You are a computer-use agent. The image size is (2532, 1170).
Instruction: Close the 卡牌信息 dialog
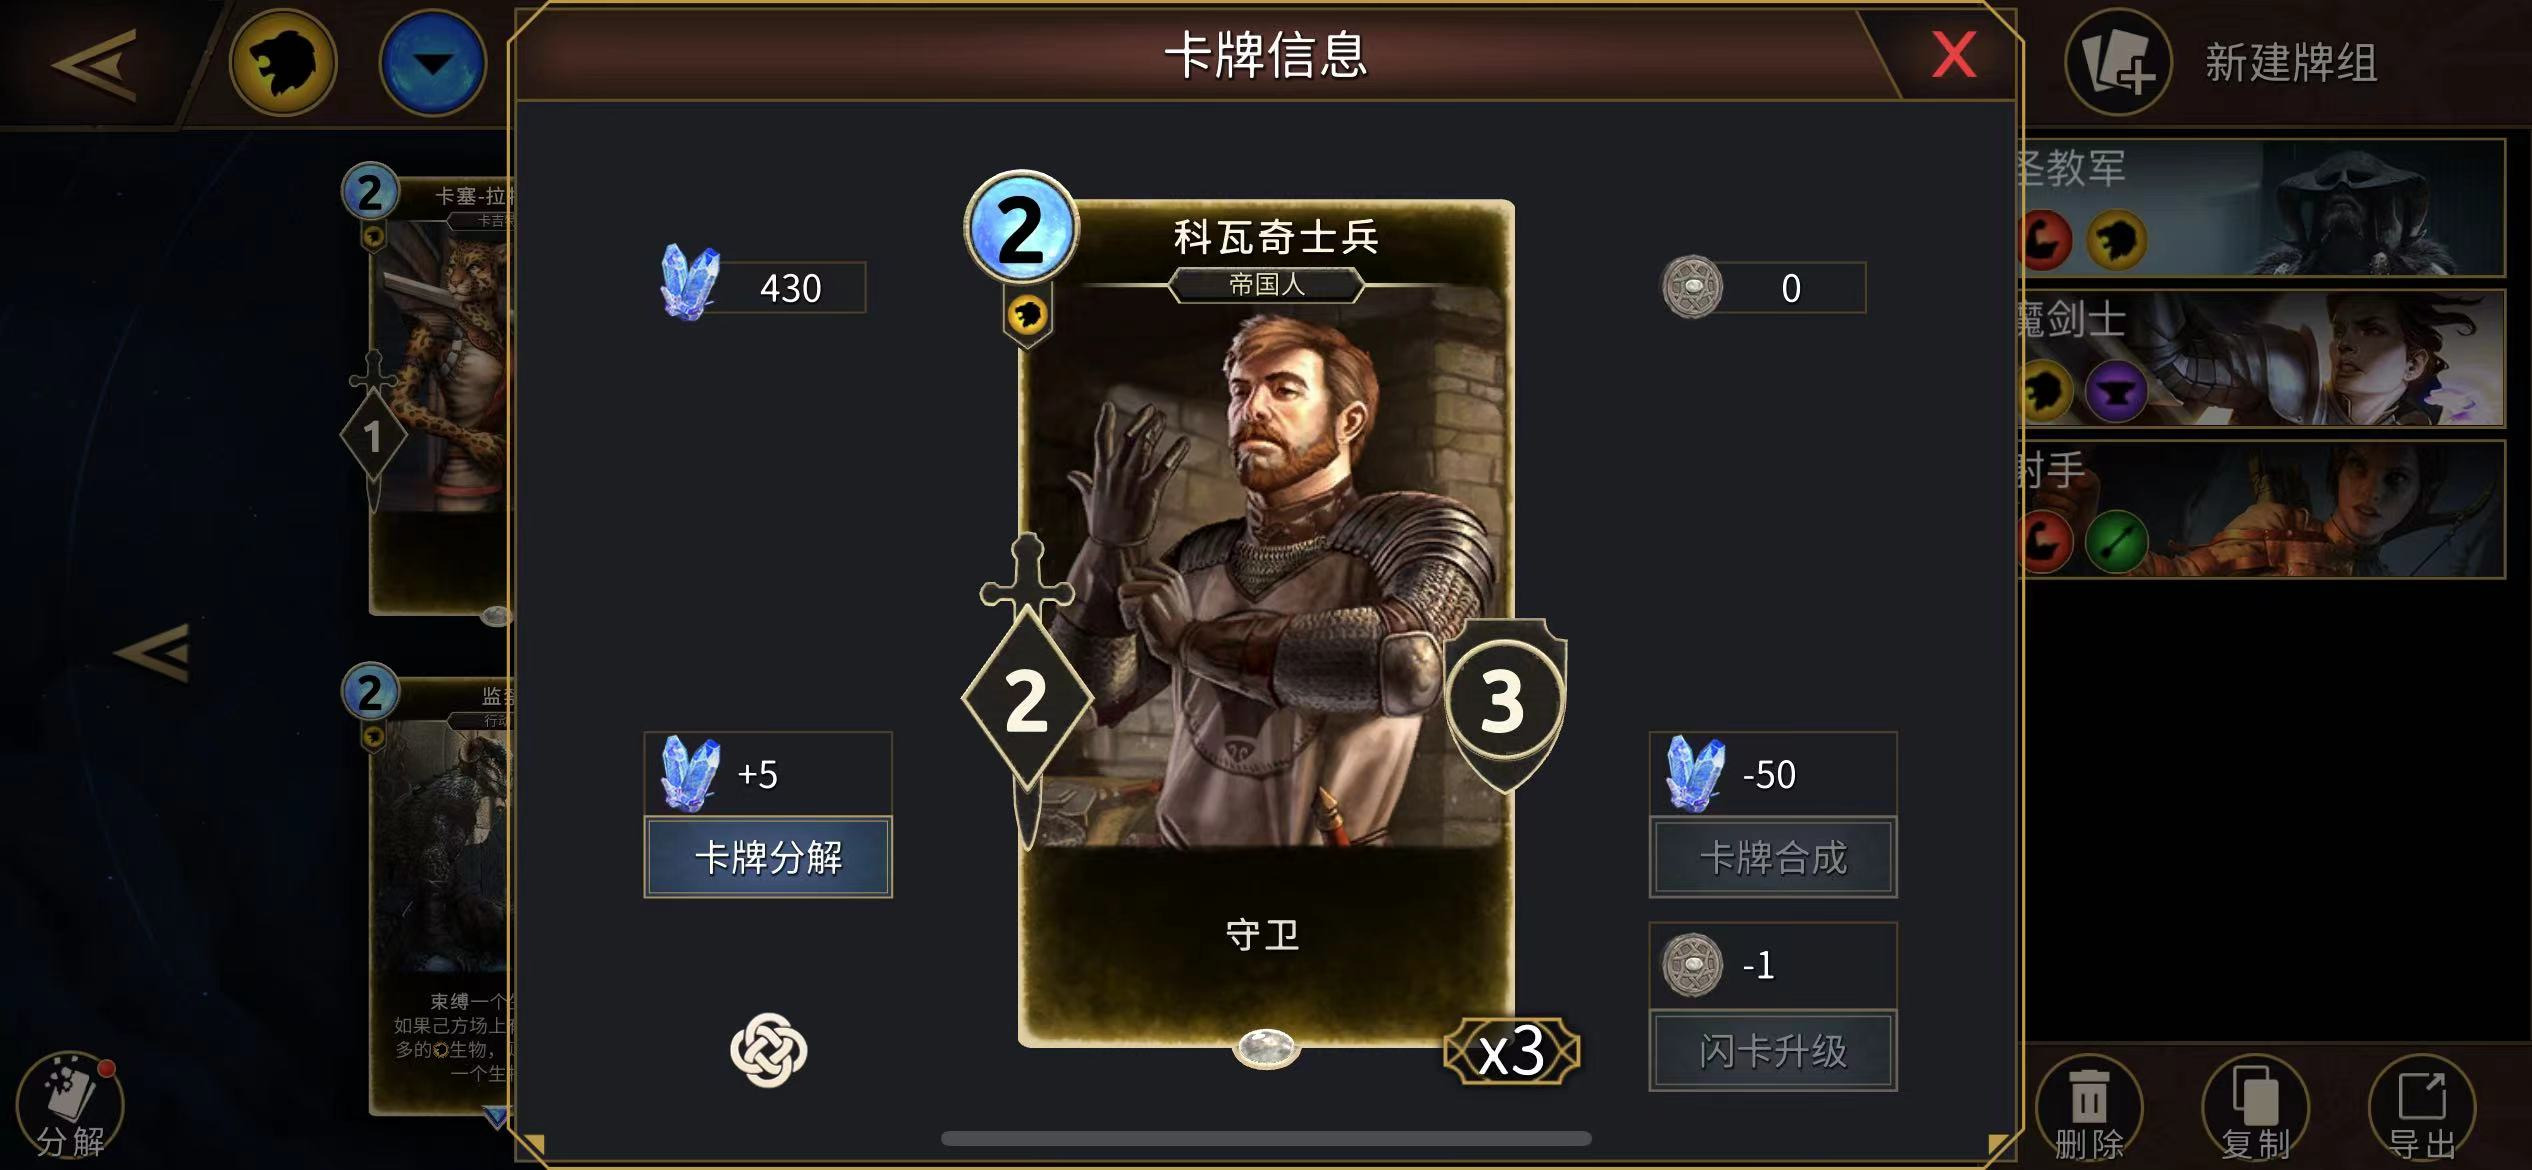click(x=1953, y=54)
